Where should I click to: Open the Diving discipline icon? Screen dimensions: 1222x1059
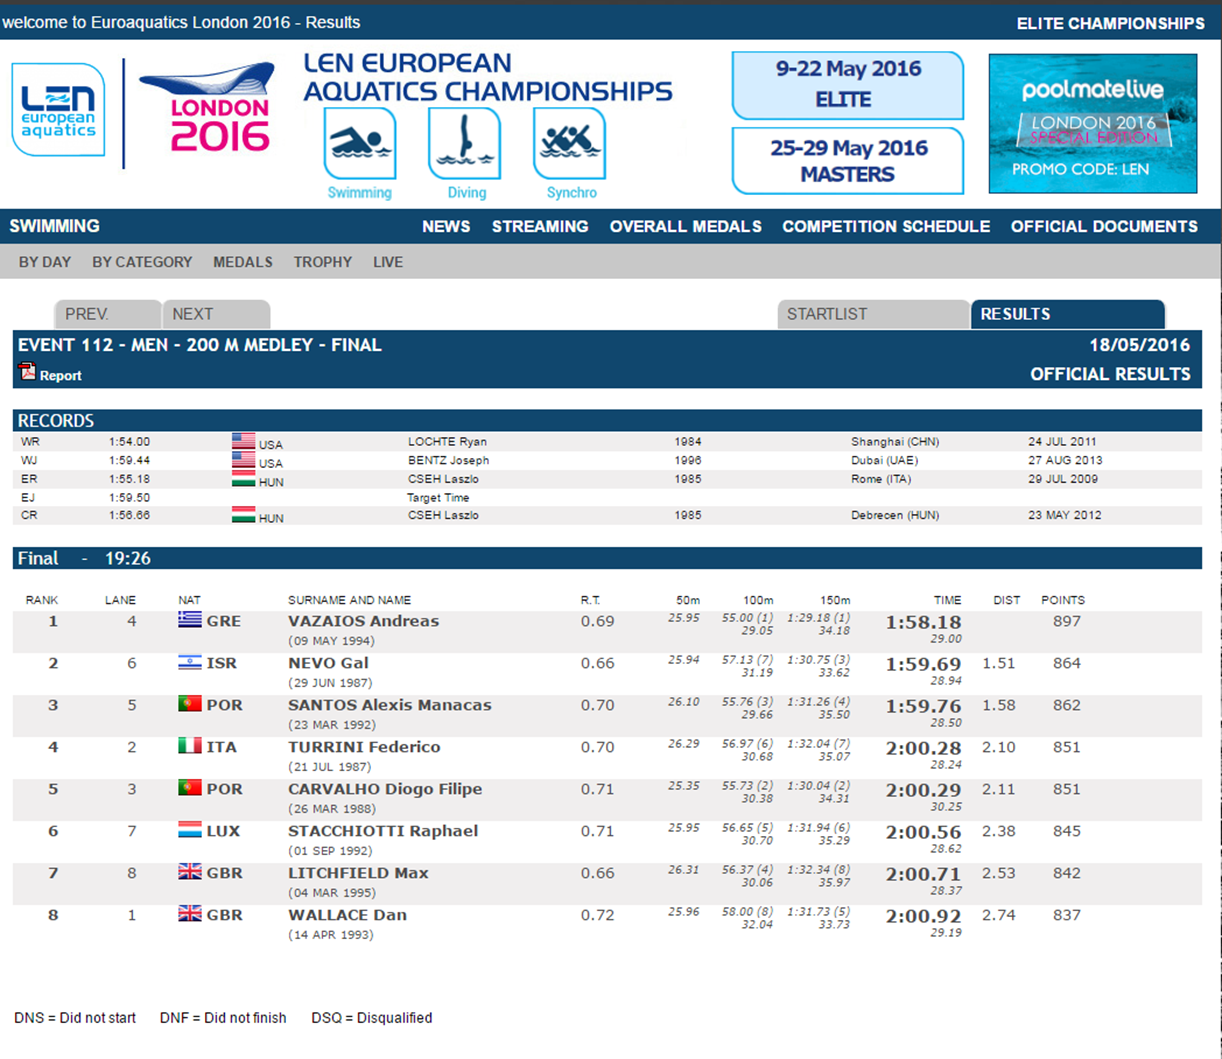pyautogui.click(x=465, y=145)
